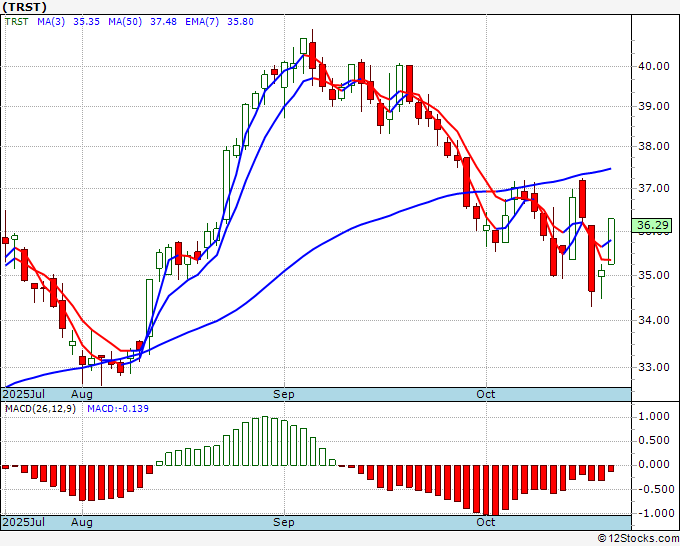Click the MACD:-0.139 value readout
Image resolution: width=680 pixels, height=546 pixels.
118,409
